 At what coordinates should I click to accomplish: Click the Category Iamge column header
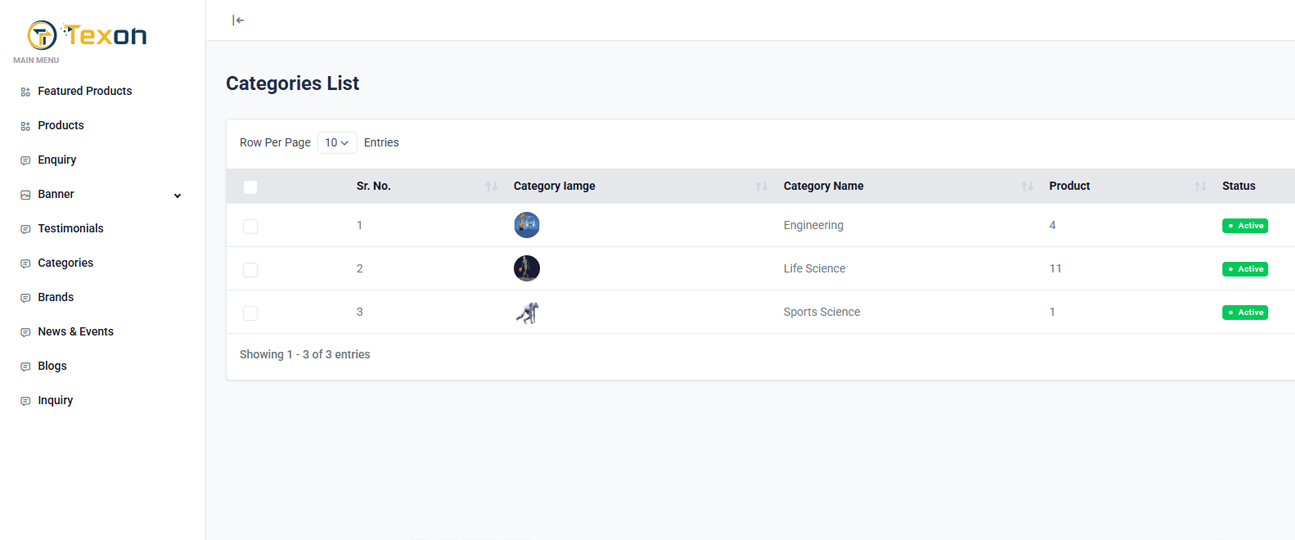tap(554, 186)
